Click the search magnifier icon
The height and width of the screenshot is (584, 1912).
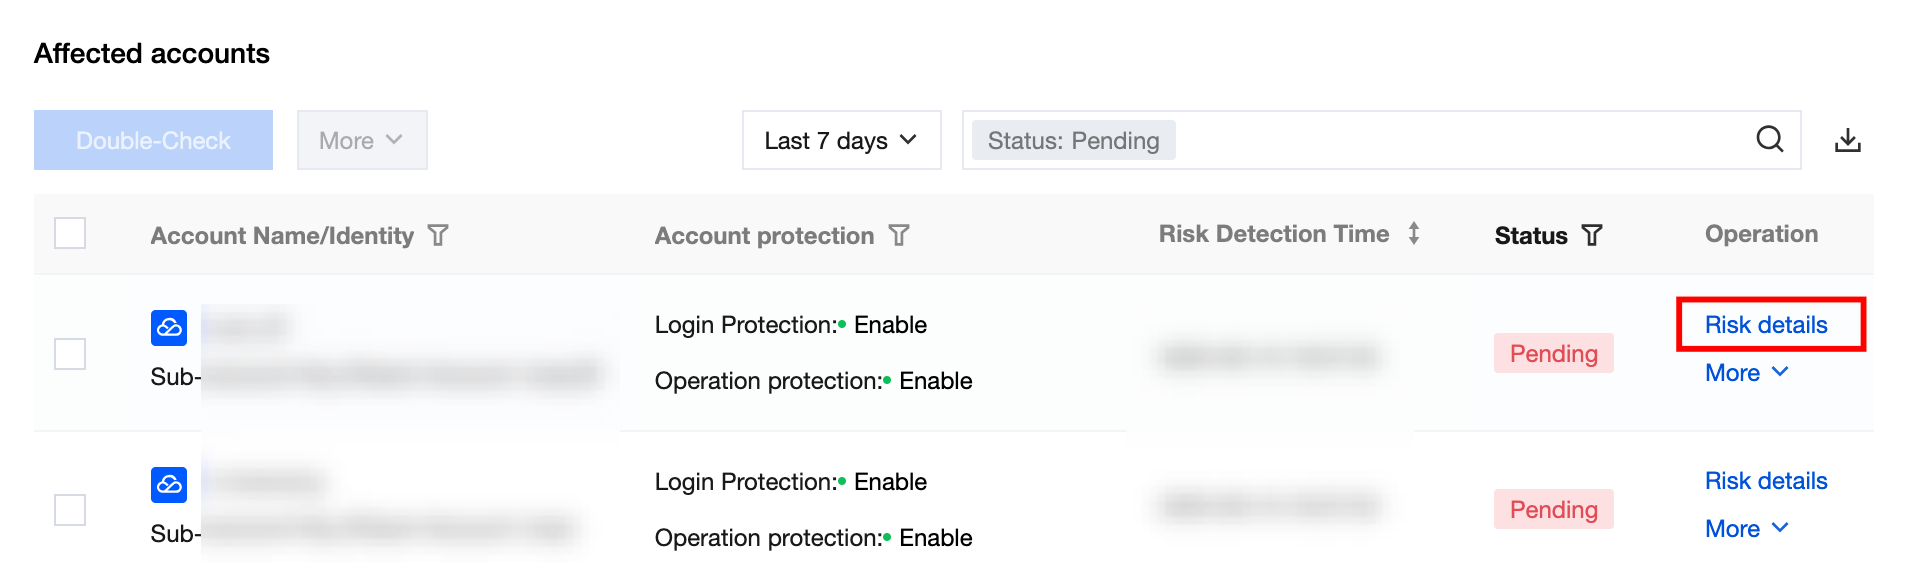pyautogui.click(x=1769, y=139)
